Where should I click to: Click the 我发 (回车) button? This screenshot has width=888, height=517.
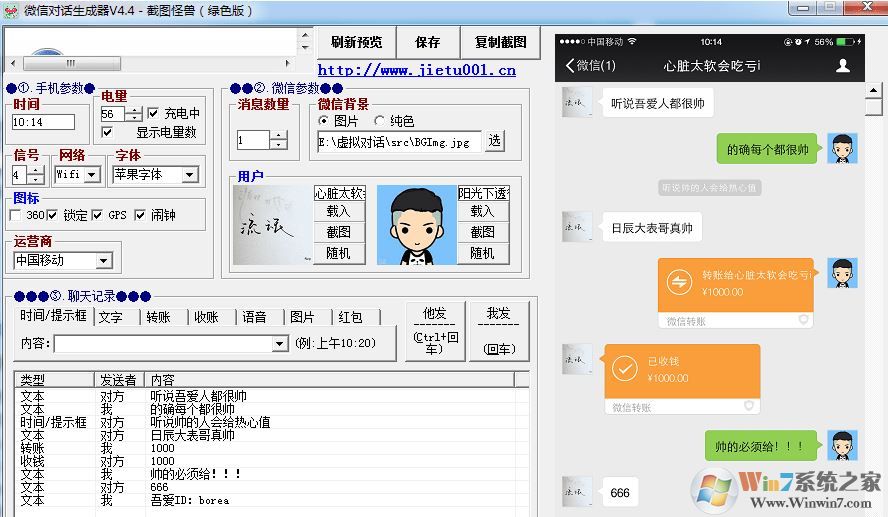click(499, 332)
